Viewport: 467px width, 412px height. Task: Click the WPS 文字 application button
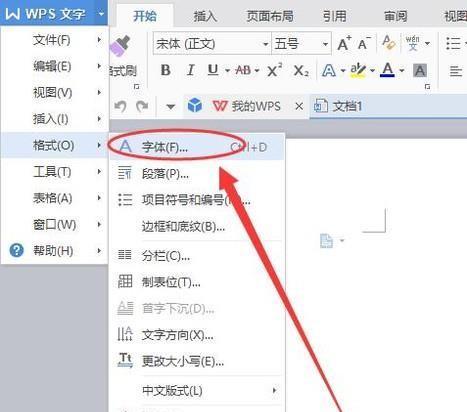click(54, 13)
